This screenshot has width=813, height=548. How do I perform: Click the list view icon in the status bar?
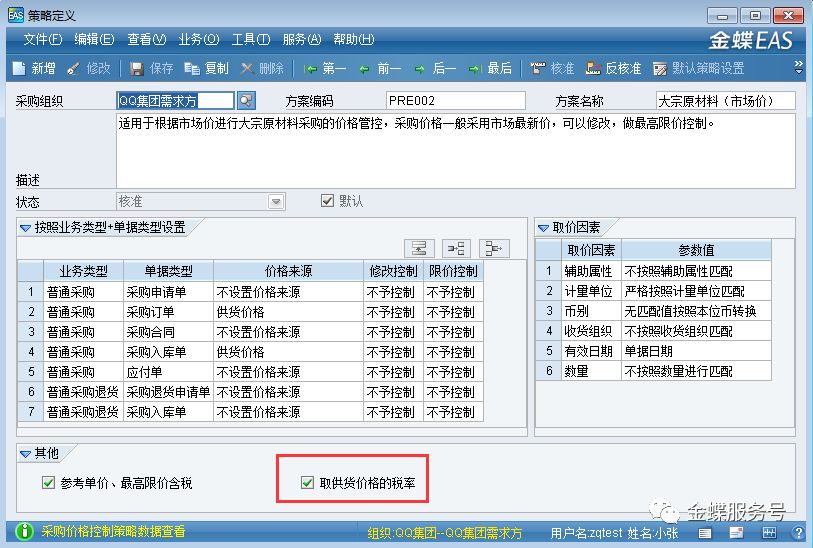705,533
